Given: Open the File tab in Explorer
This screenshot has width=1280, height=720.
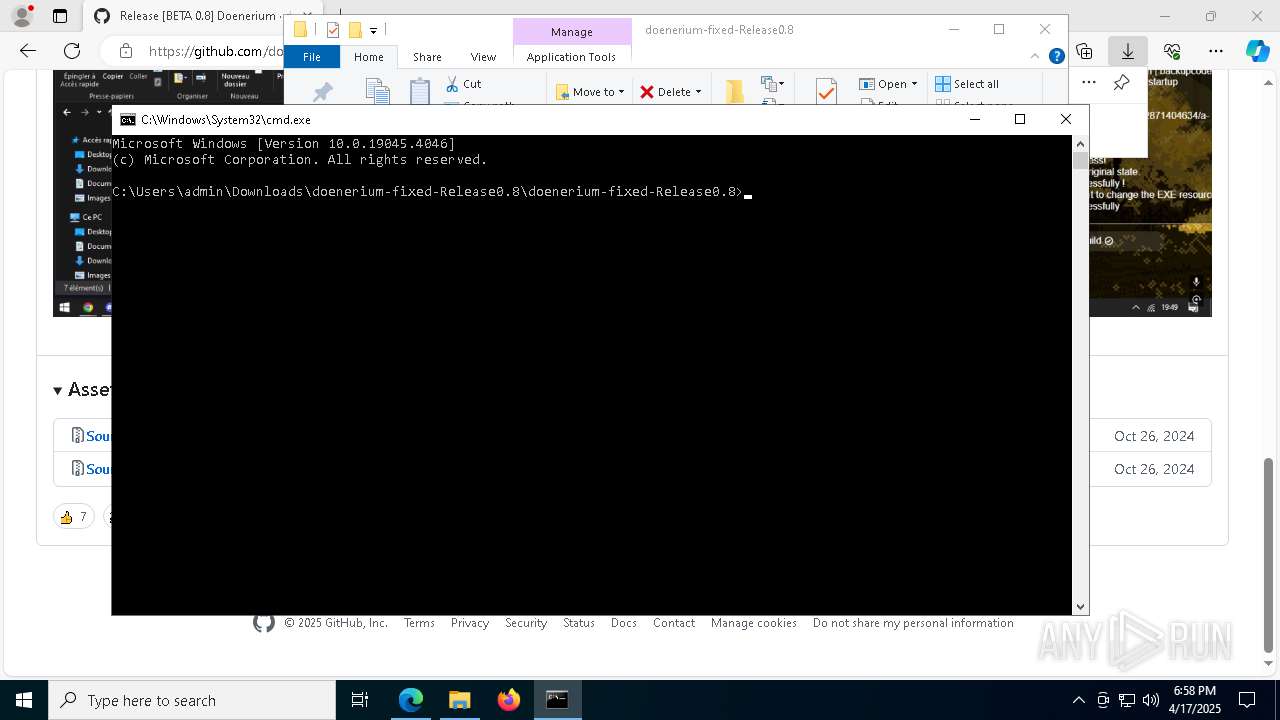Looking at the screenshot, I should pyautogui.click(x=312, y=57).
